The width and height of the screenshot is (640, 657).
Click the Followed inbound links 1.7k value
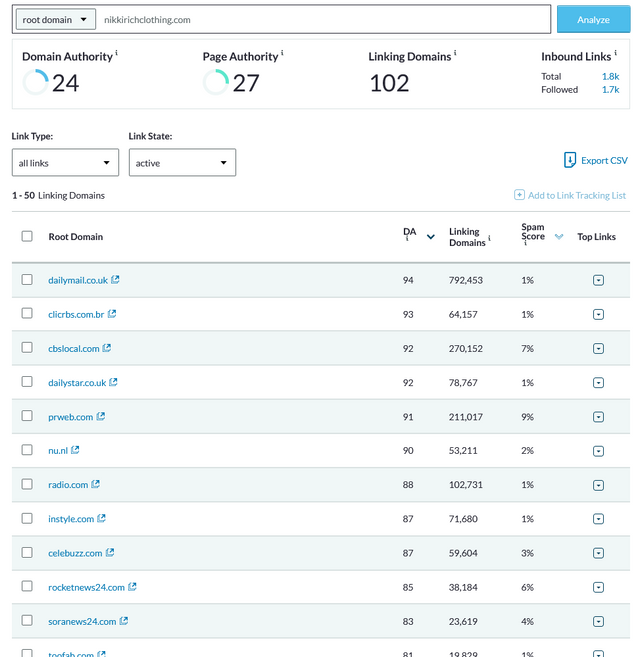[x=610, y=90]
